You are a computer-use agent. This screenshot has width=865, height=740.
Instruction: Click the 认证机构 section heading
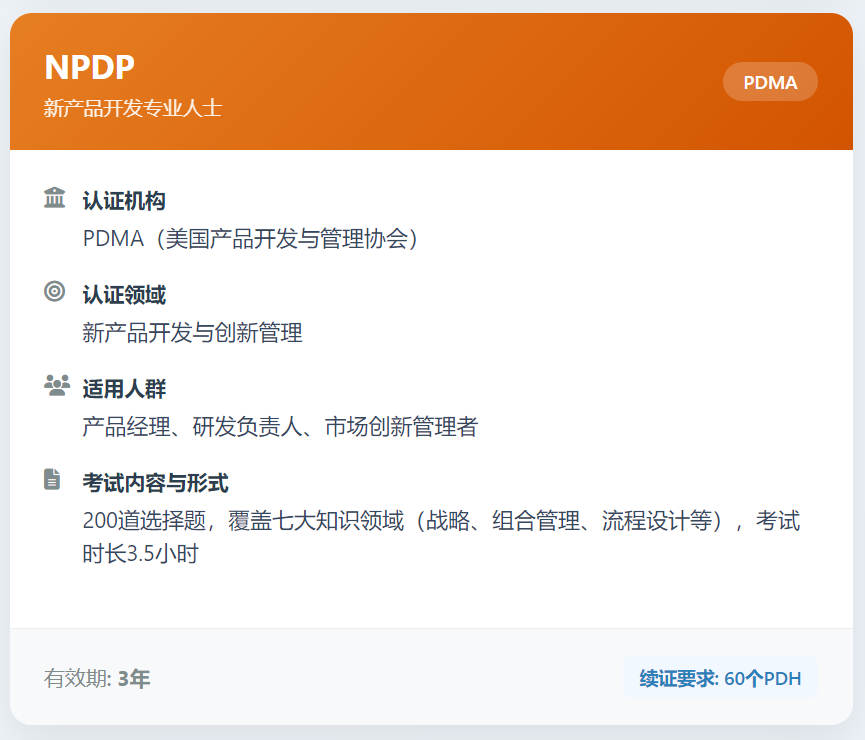coord(124,201)
